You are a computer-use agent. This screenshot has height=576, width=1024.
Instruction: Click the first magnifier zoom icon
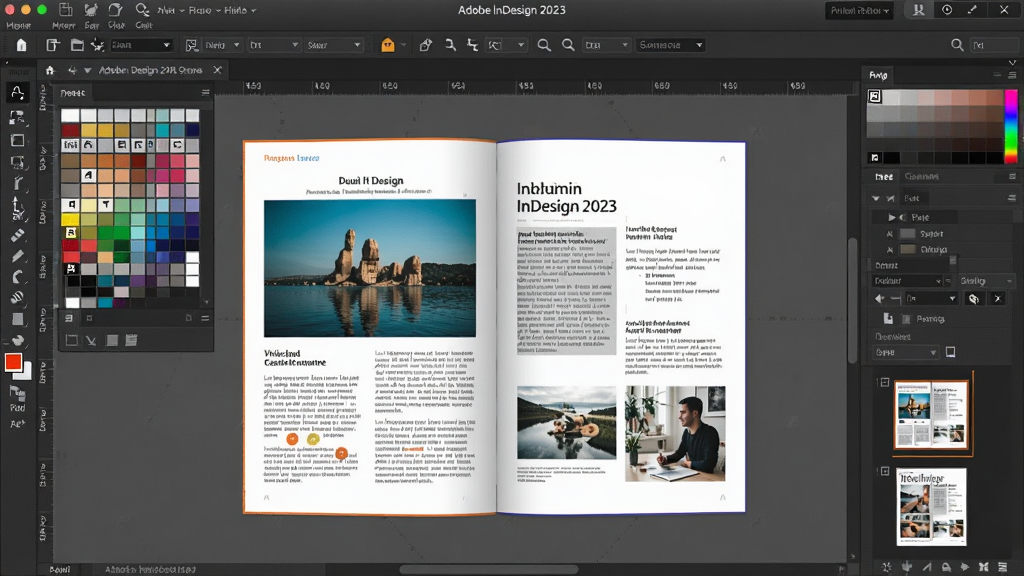[x=543, y=45]
